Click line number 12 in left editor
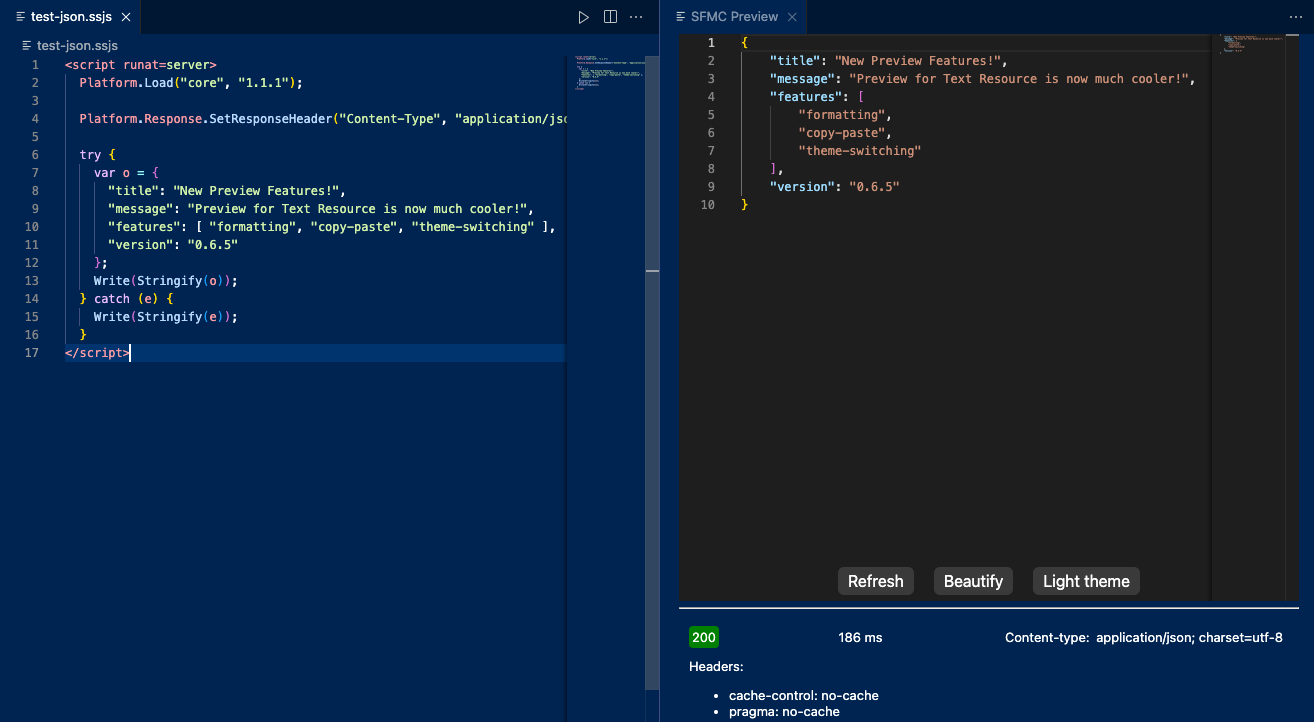Screen dimensions: 1314x722 click(x=31, y=263)
